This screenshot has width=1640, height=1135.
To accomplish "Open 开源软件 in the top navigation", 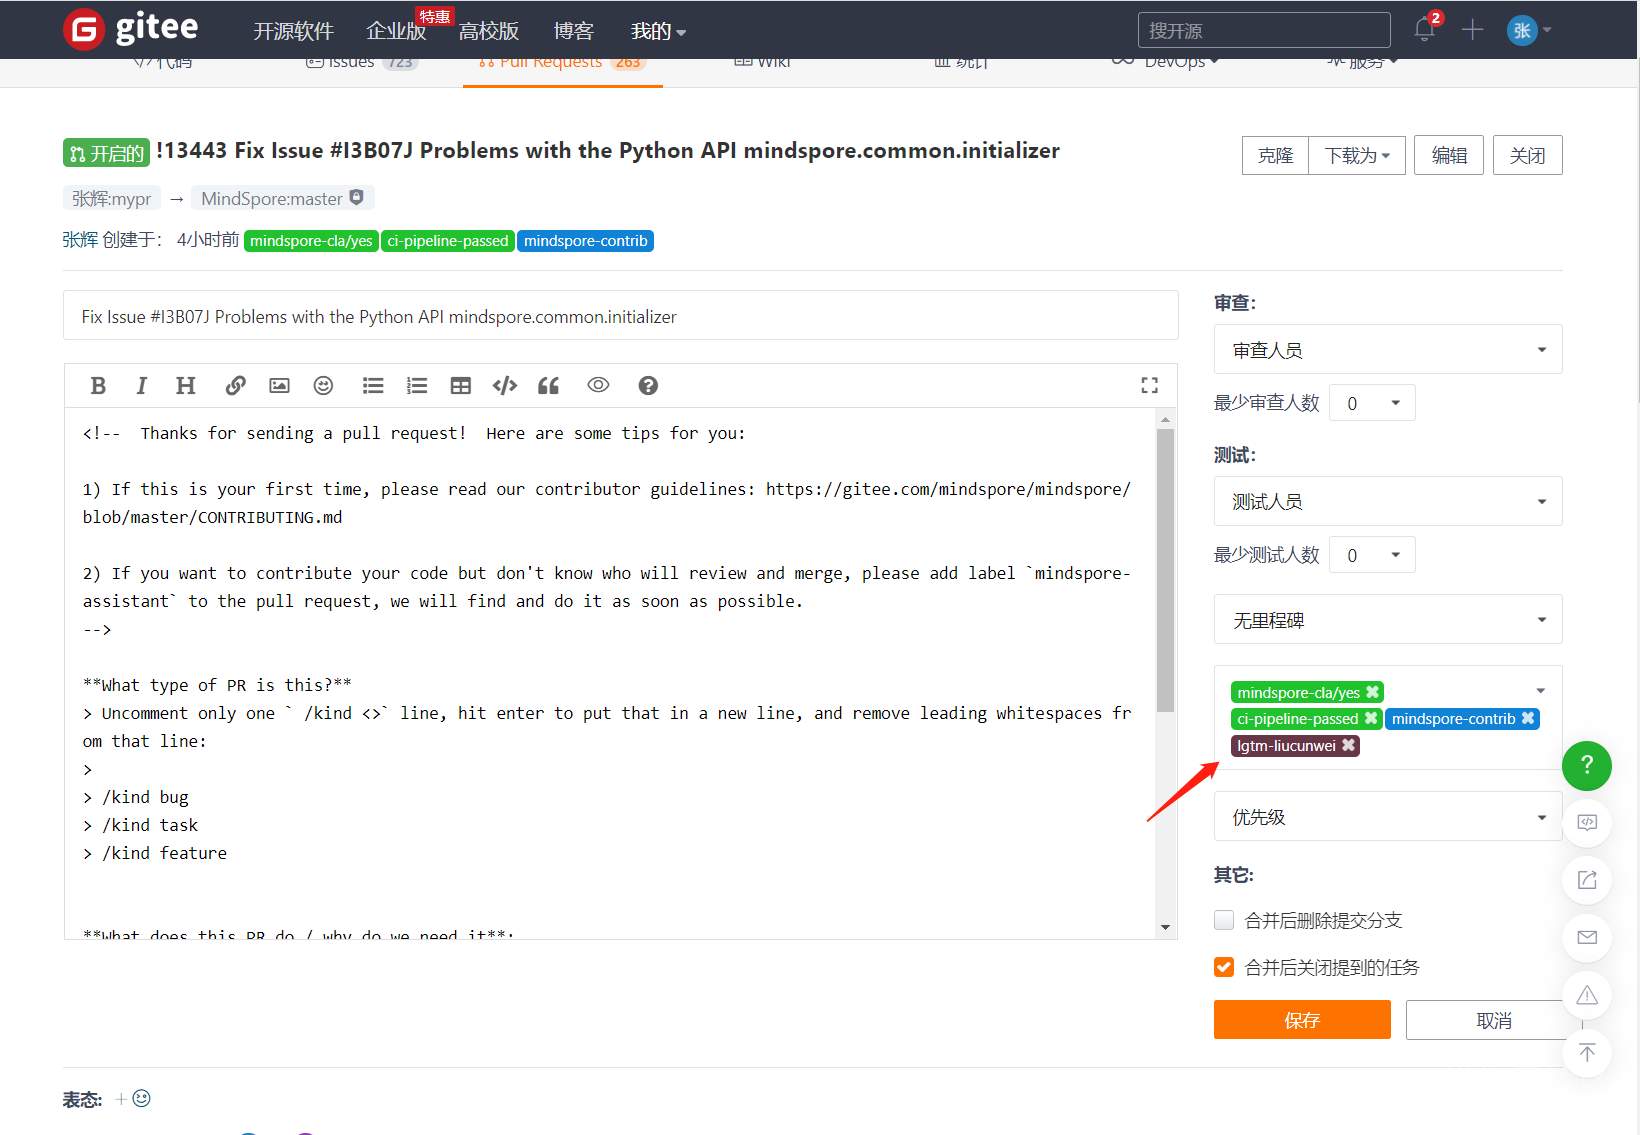I will pos(293,31).
